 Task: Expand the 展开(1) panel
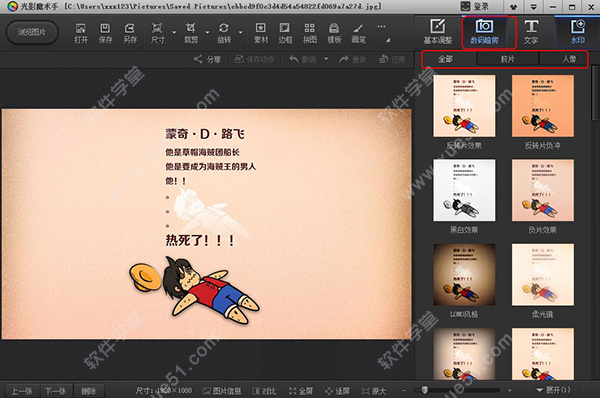point(553,390)
